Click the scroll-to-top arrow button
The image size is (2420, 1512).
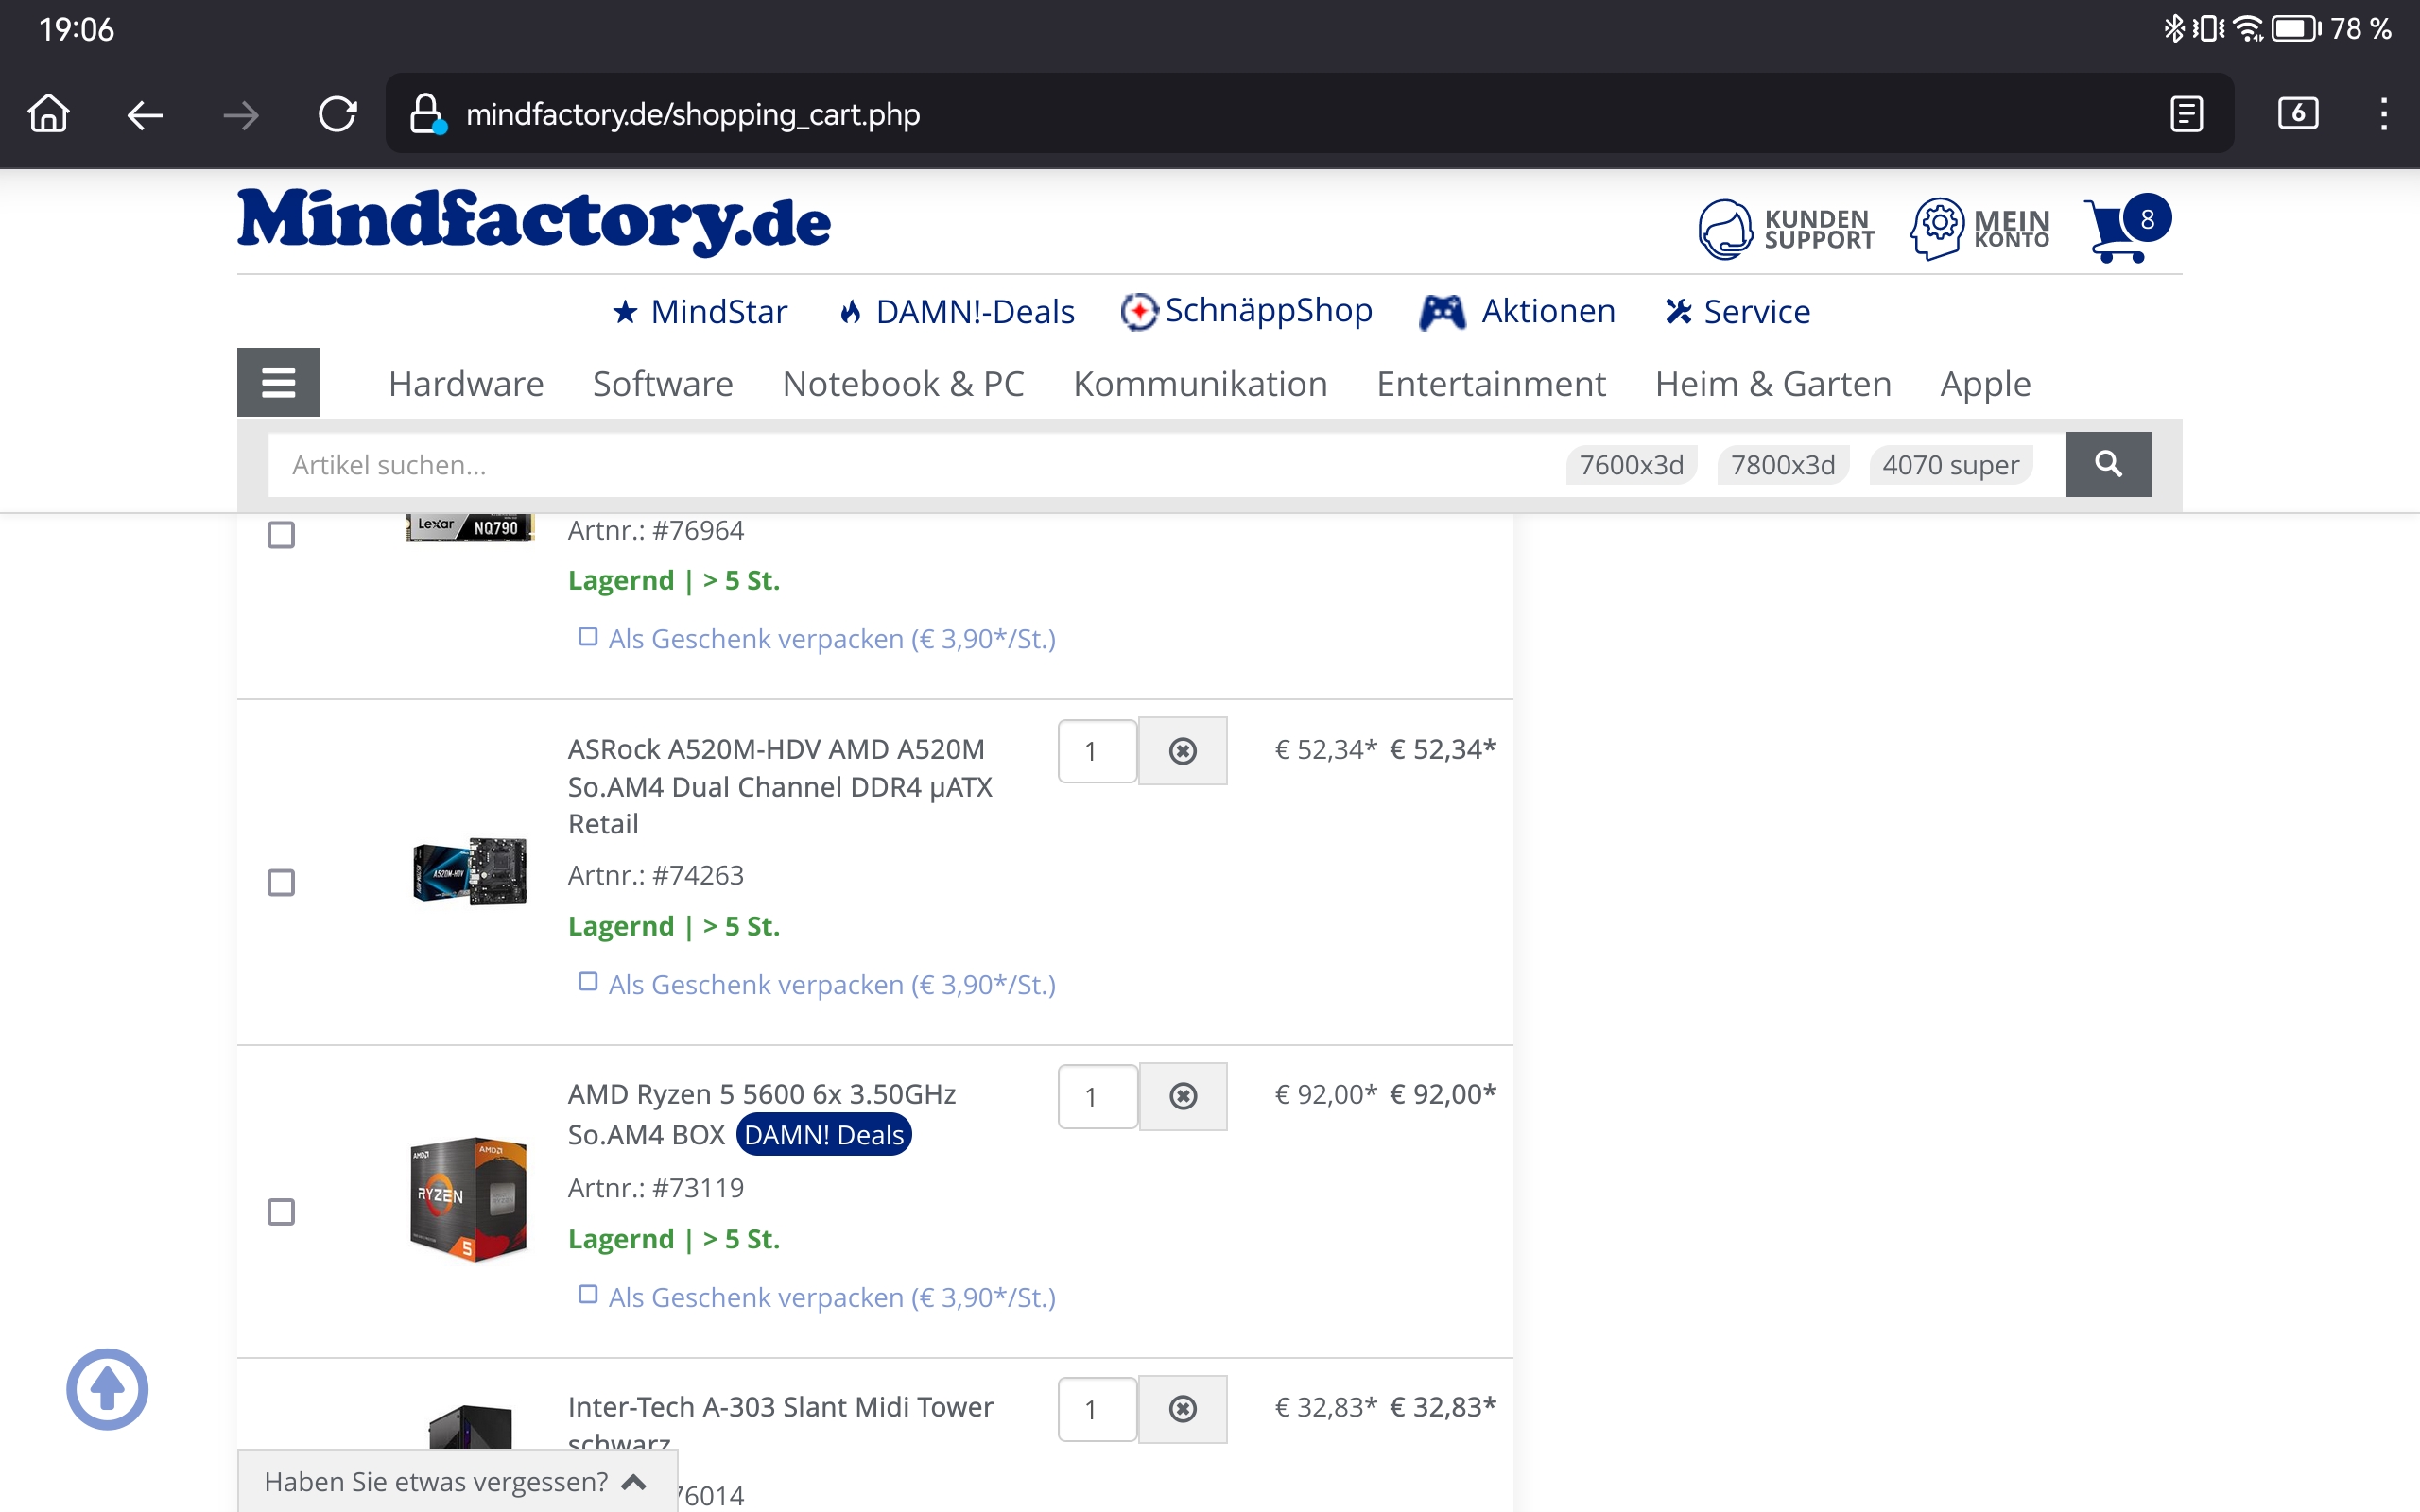point(107,1388)
